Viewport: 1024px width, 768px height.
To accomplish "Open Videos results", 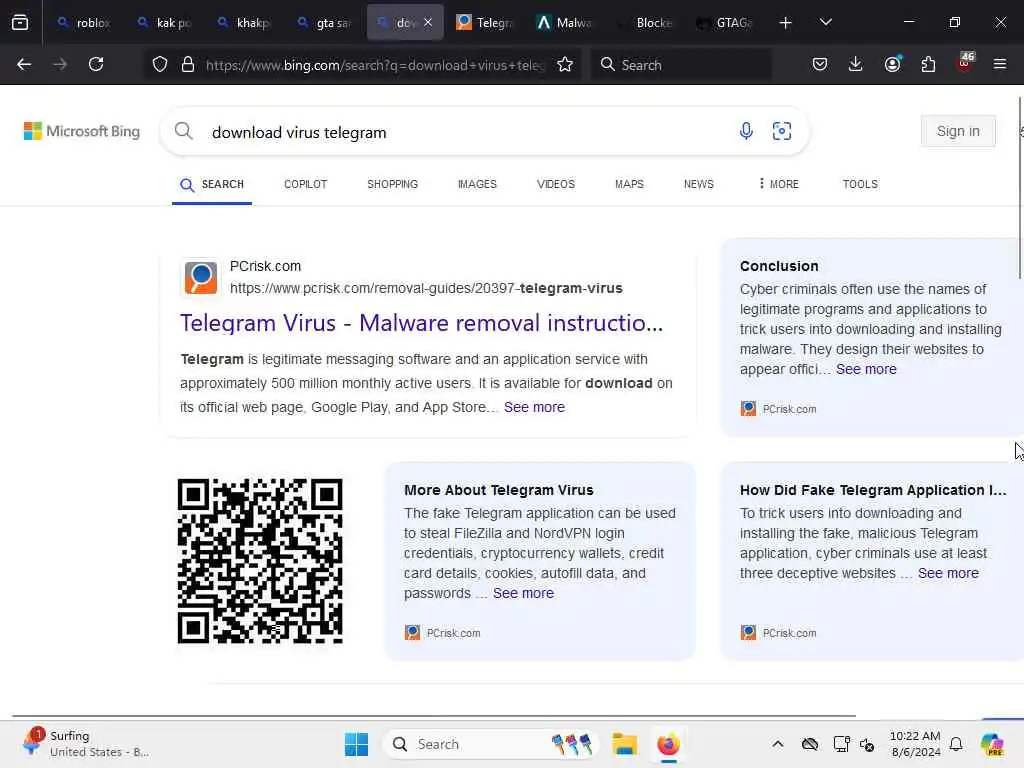I will pos(556,184).
